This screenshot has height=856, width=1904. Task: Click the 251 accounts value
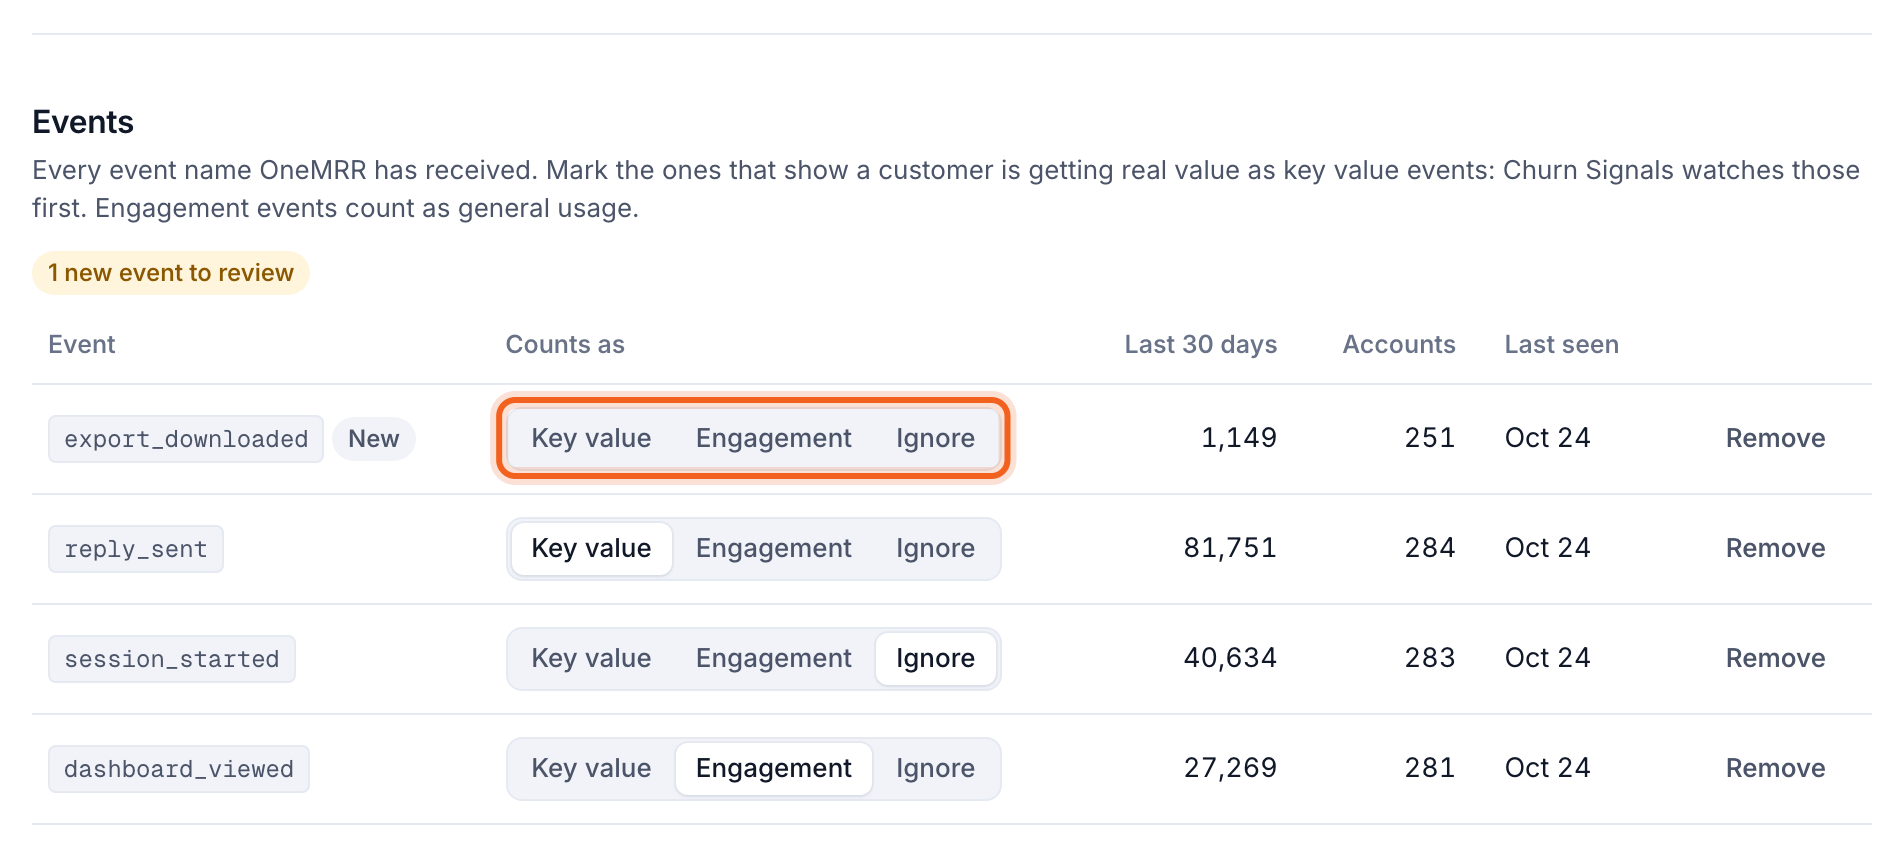pos(1430,438)
